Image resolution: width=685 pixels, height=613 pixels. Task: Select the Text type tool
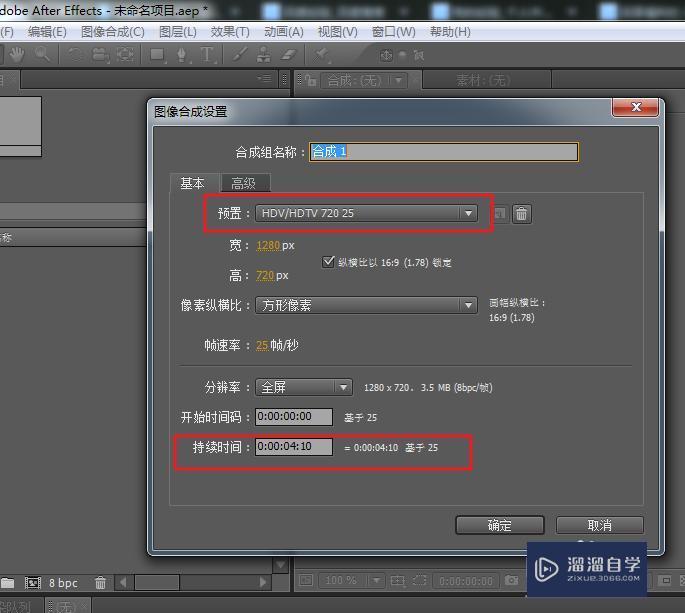pos(208,55)
